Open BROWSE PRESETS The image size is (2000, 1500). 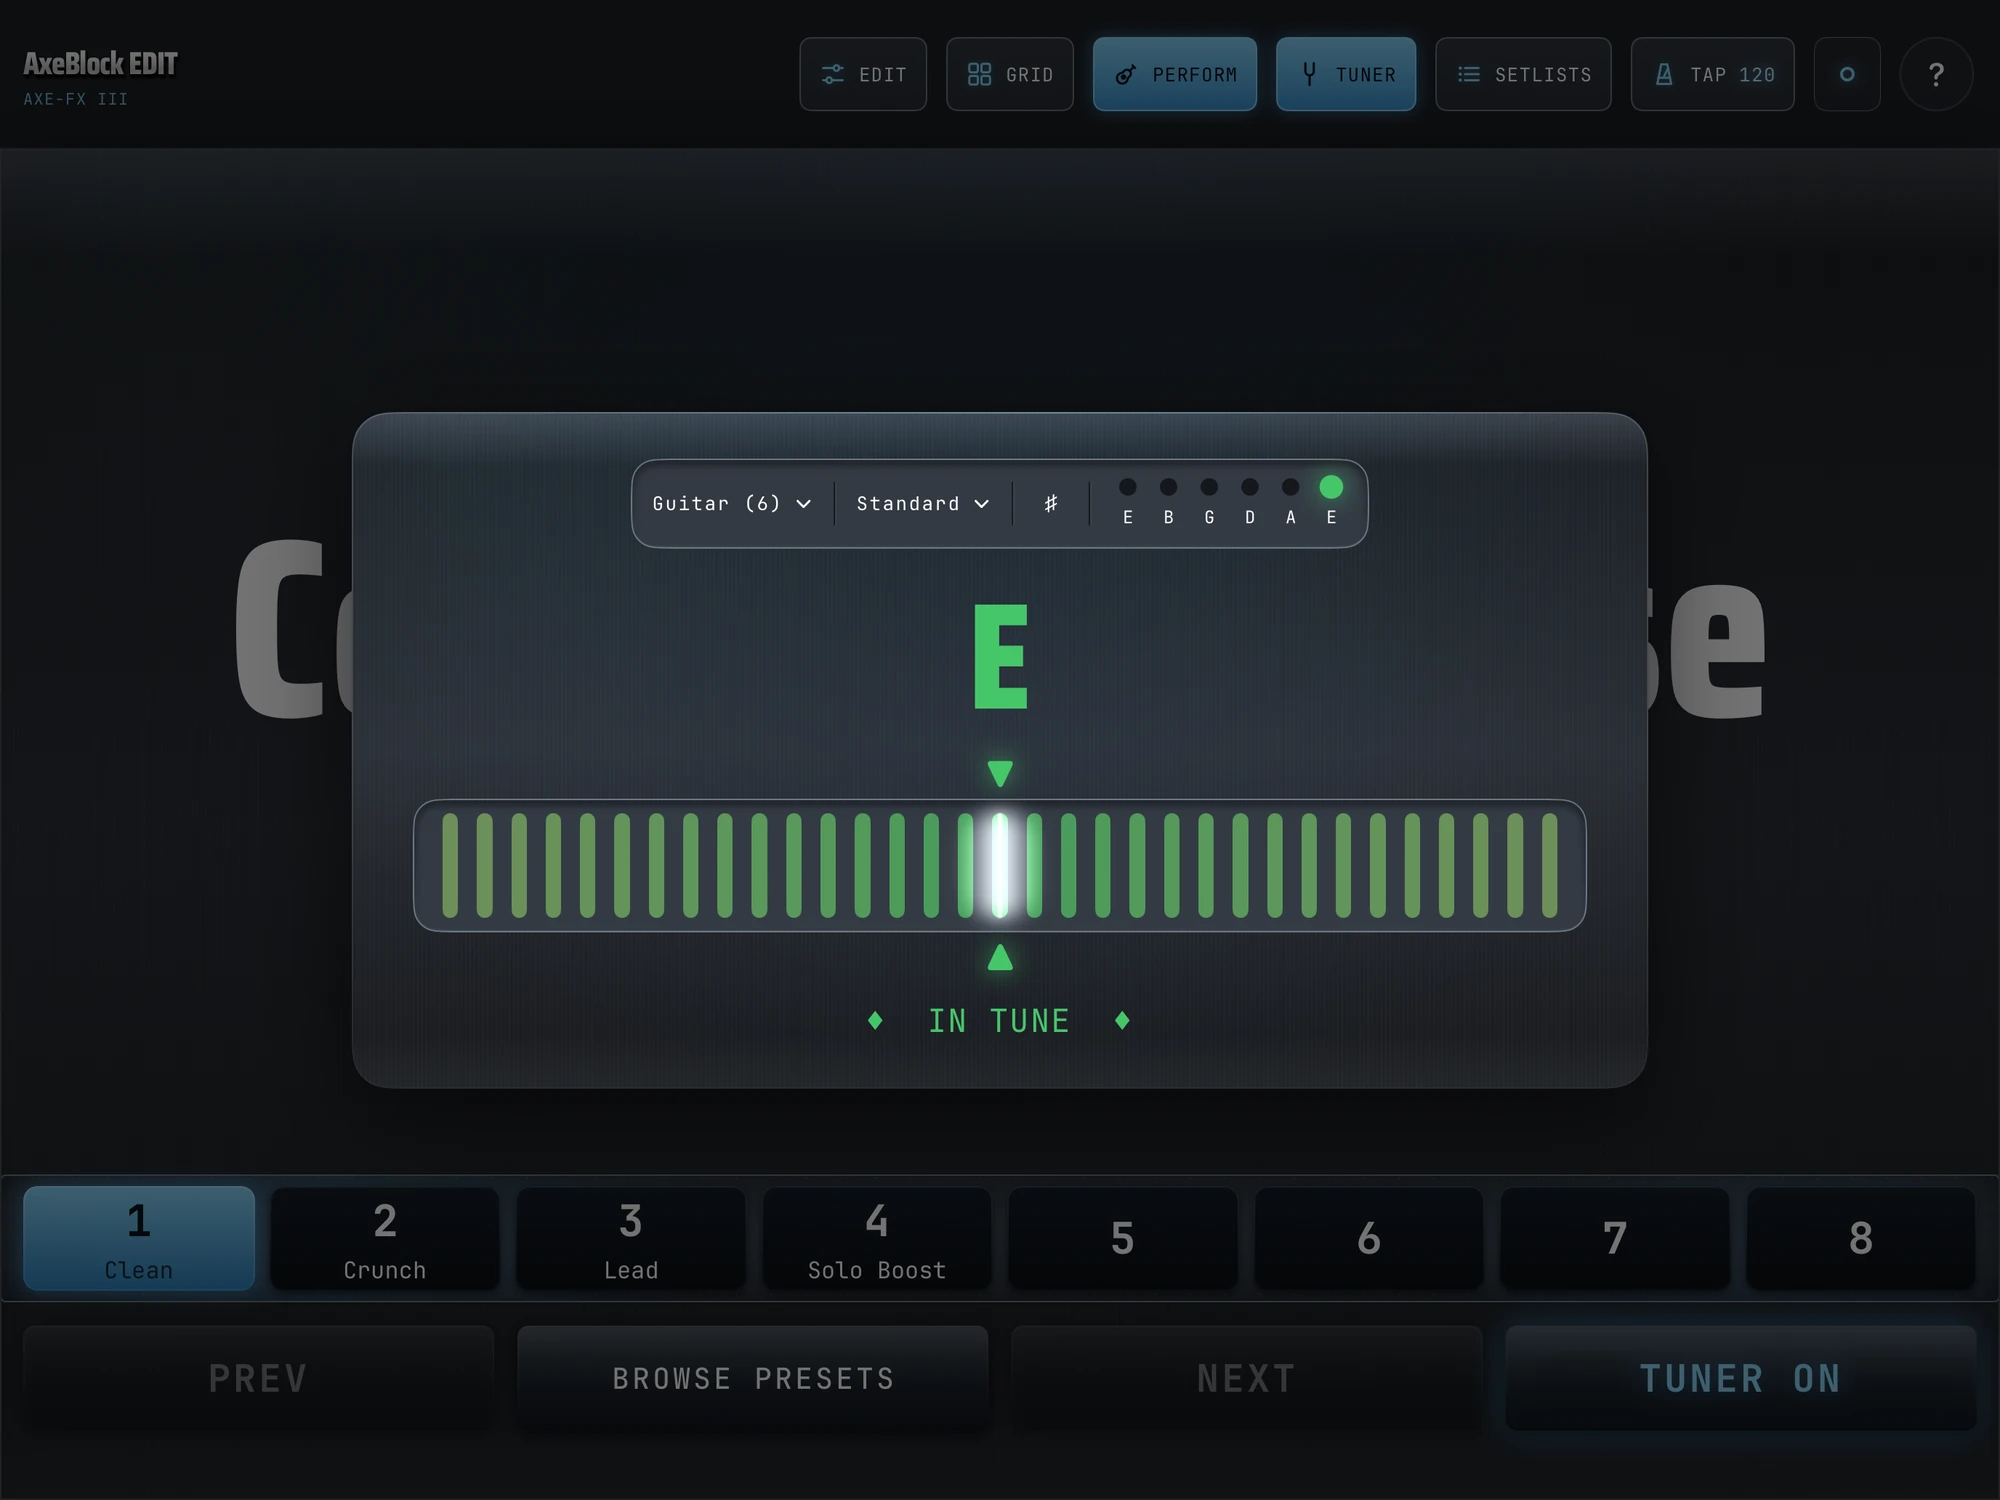[753, 1378]
